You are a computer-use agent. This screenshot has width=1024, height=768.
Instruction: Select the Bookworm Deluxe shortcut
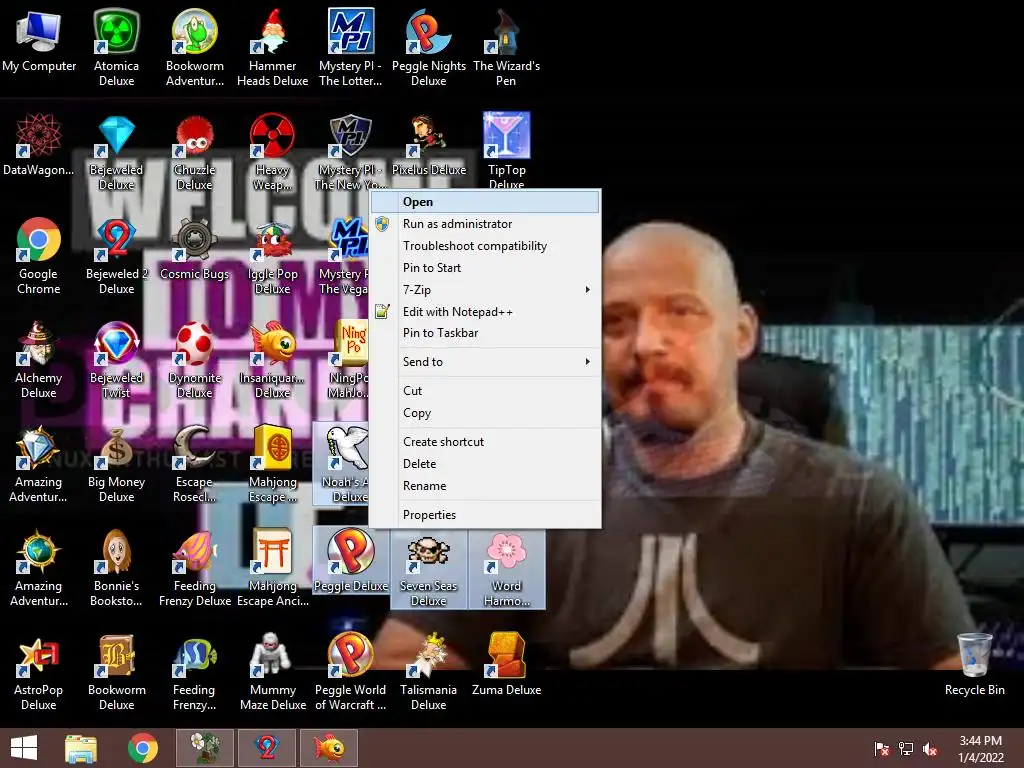point(116,671)
